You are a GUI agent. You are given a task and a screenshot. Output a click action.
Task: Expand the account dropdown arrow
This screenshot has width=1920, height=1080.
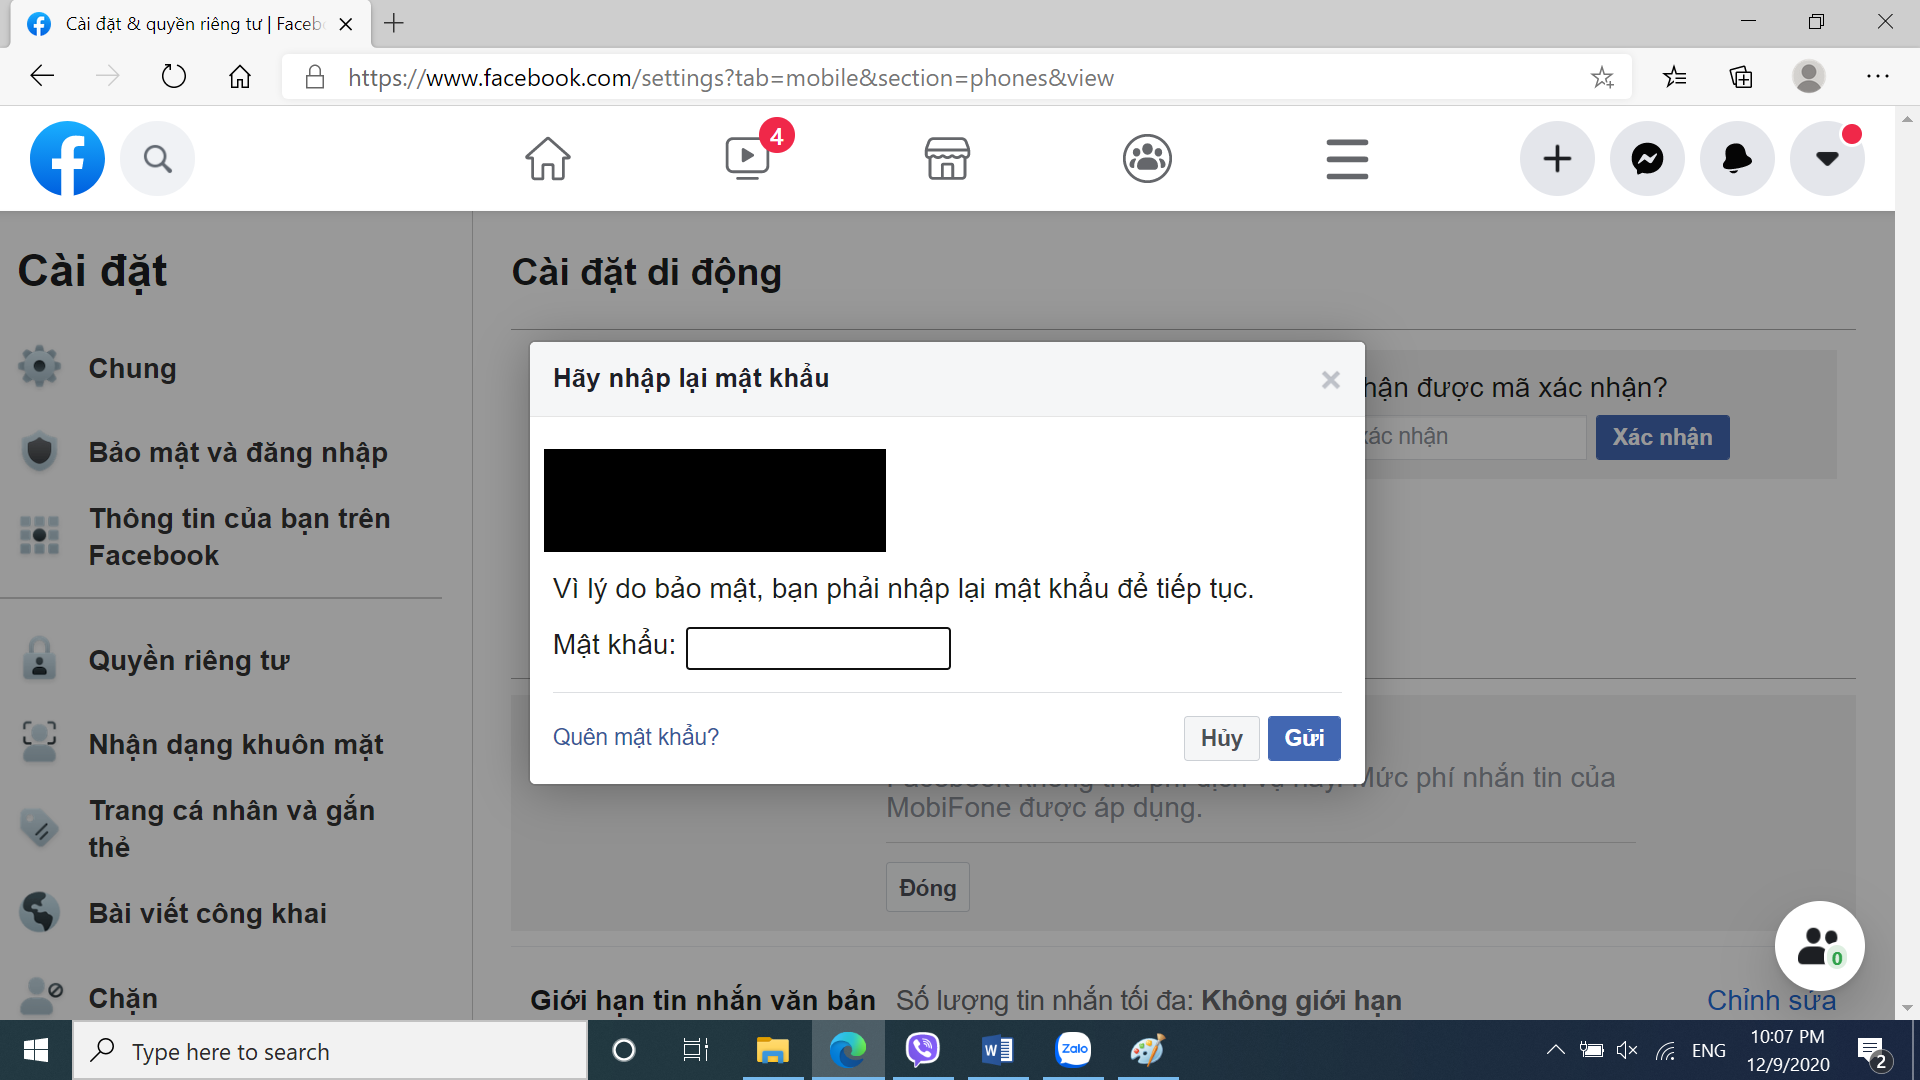[1827, 158]
